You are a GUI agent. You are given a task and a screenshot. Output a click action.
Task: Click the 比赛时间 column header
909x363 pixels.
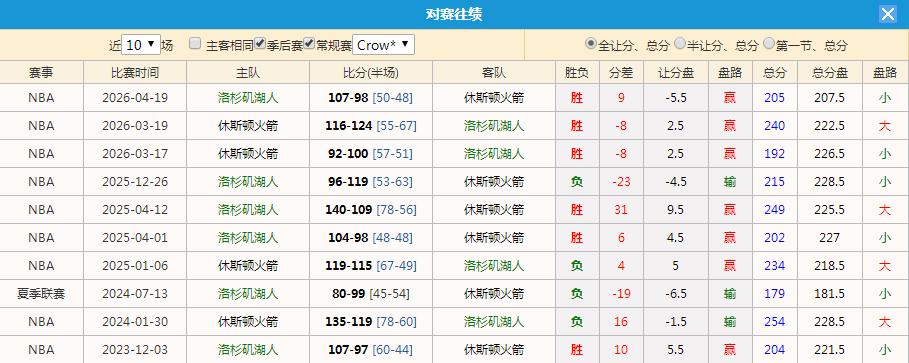pyautogui.click(x=135, y=72)
